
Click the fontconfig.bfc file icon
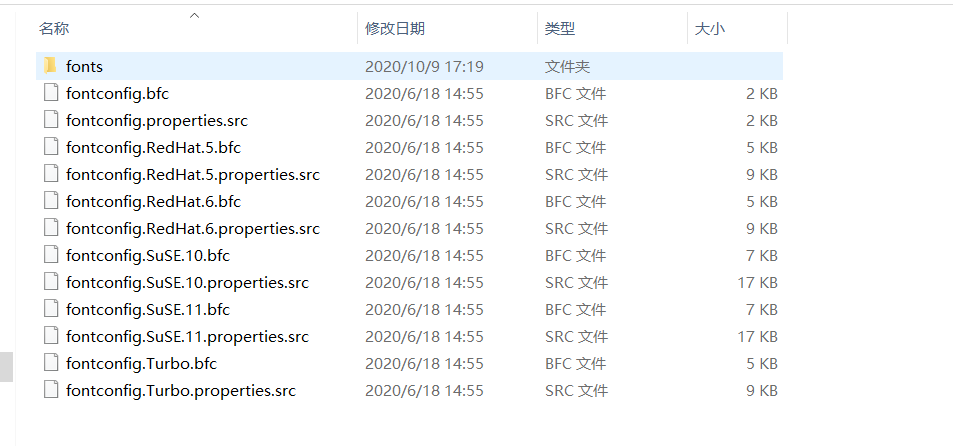[51, 93]
